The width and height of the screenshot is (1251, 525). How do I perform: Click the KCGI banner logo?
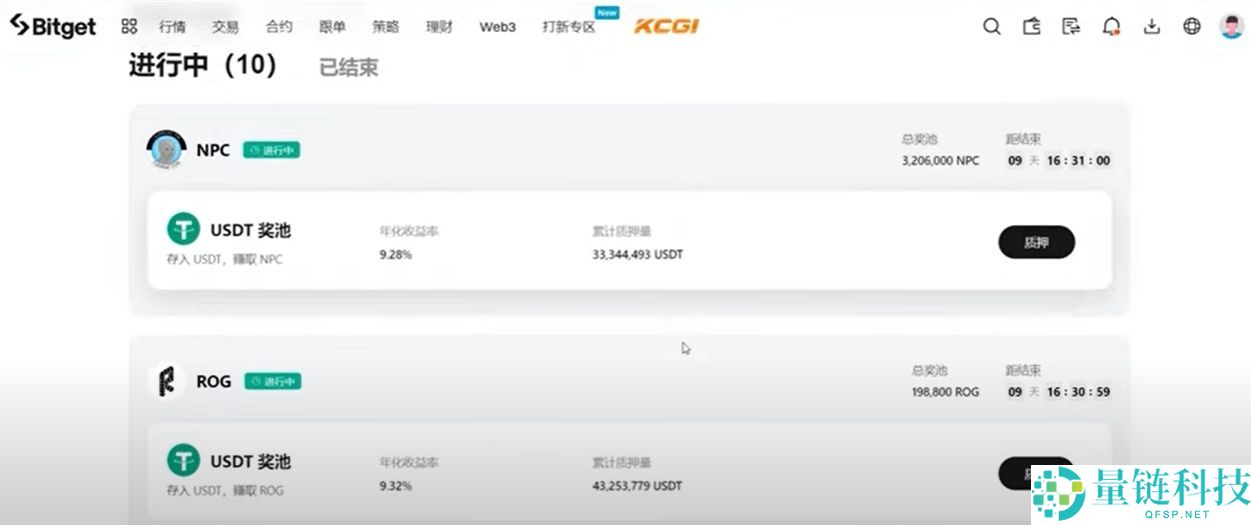pos(666,27)
